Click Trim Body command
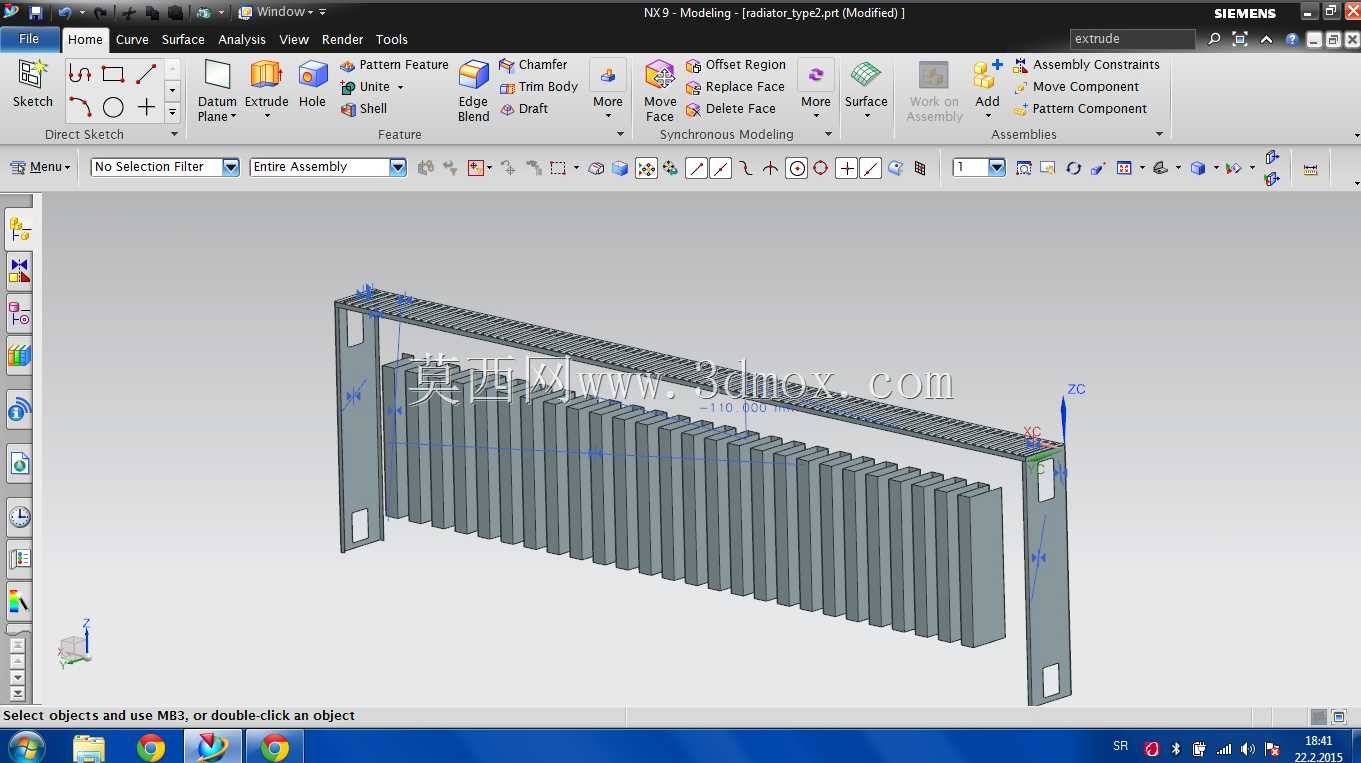Screen dimensions: 1361x763 pos(538,87)
